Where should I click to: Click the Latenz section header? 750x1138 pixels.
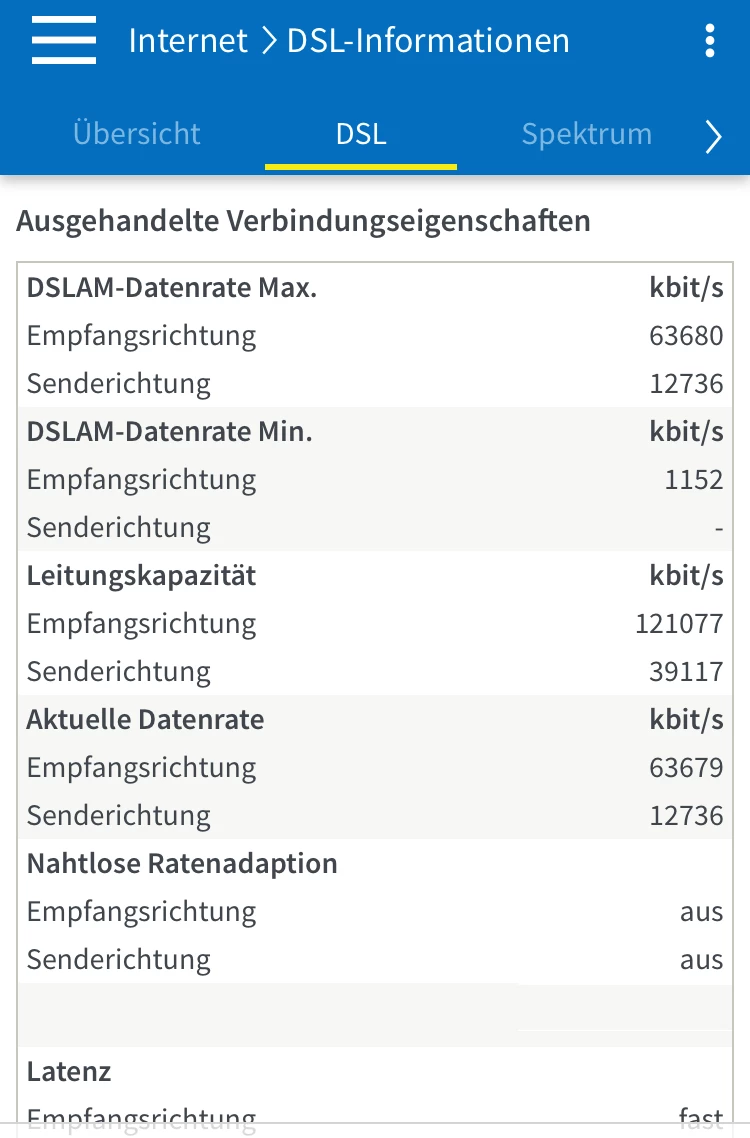pos(69,1072)
